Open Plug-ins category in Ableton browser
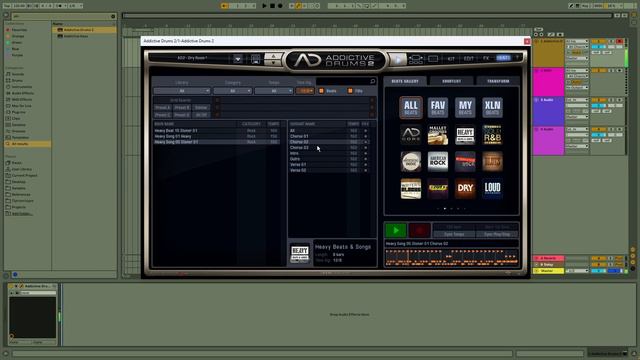The width and height of the screenshot is (640, 360). point(18,112)
